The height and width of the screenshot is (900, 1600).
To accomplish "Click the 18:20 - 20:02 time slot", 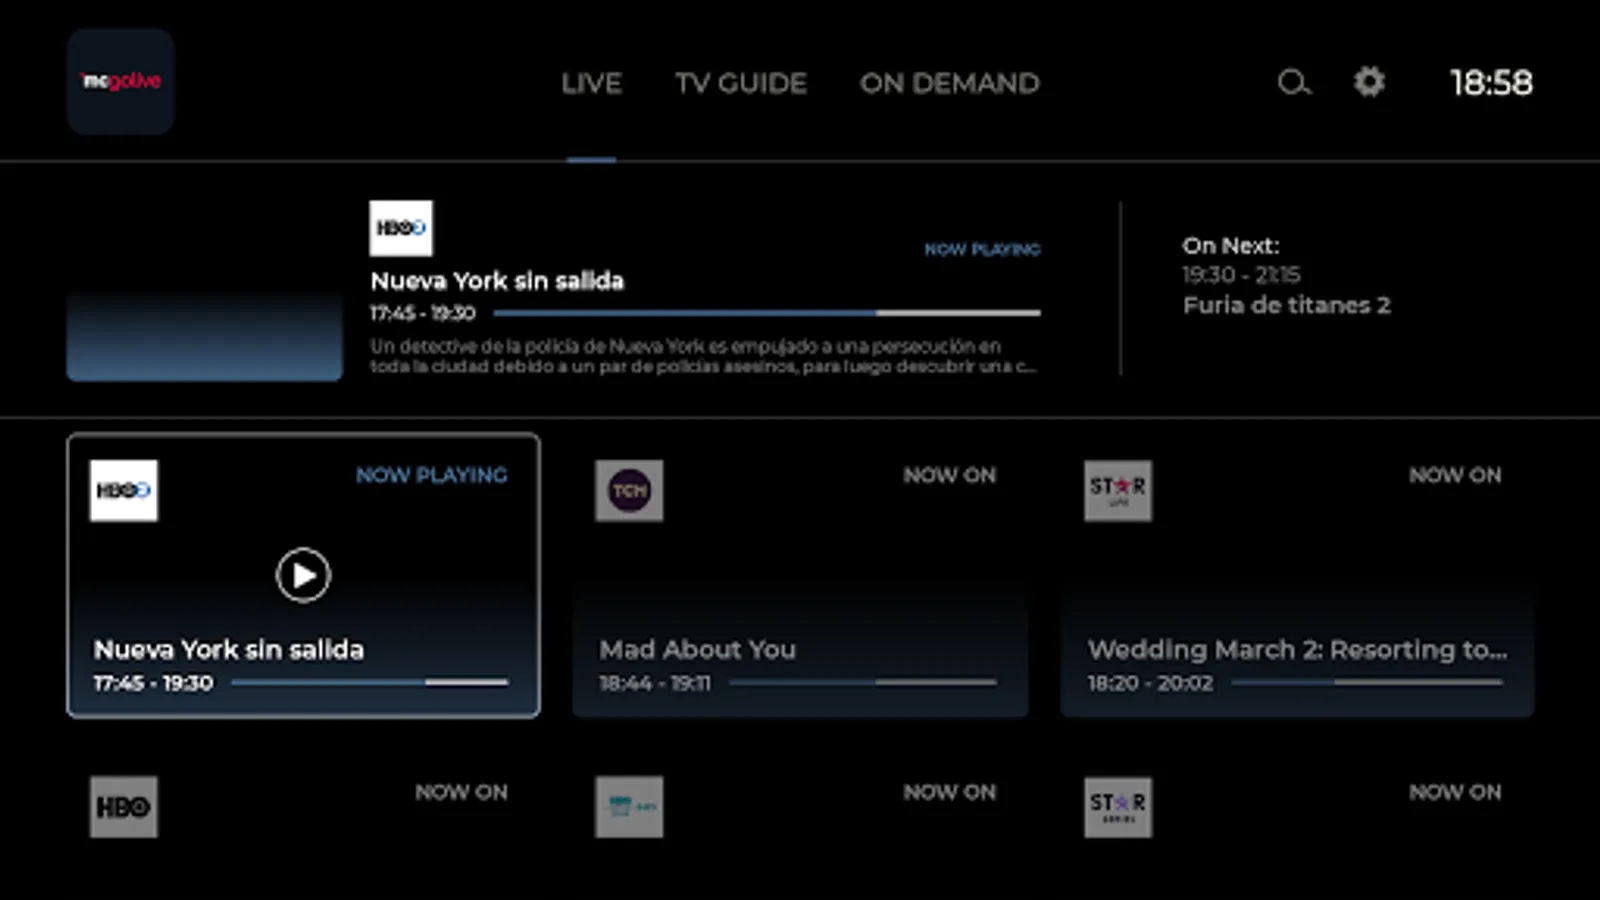I will pos(1150,683).
